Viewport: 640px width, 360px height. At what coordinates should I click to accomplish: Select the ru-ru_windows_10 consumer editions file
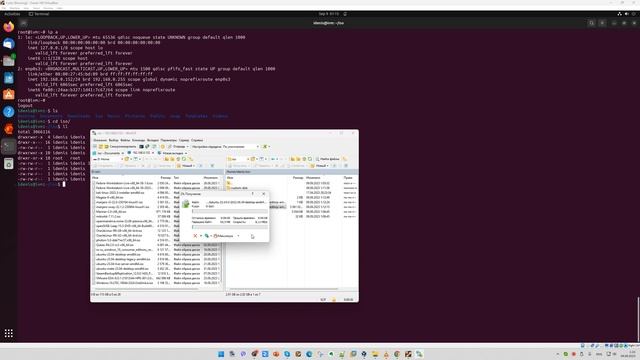tap(124, 250)
